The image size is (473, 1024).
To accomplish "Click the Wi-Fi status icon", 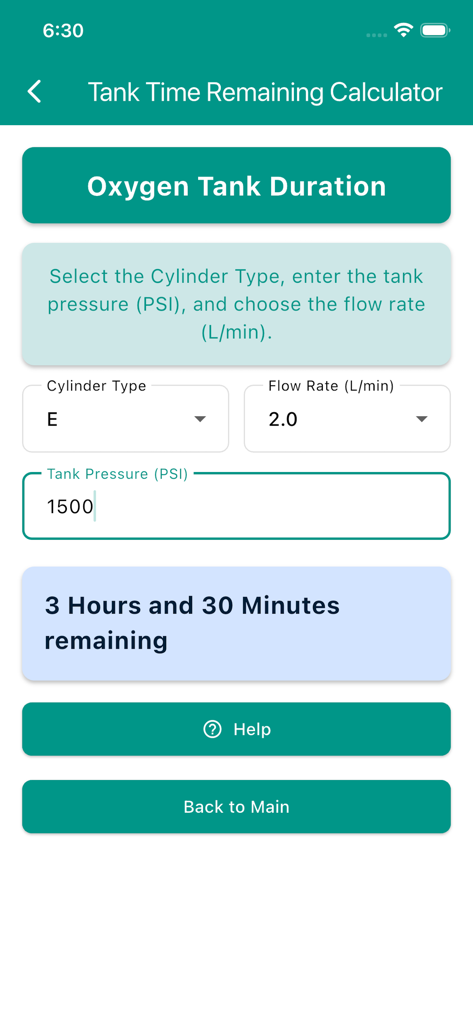I will [404, 30].
